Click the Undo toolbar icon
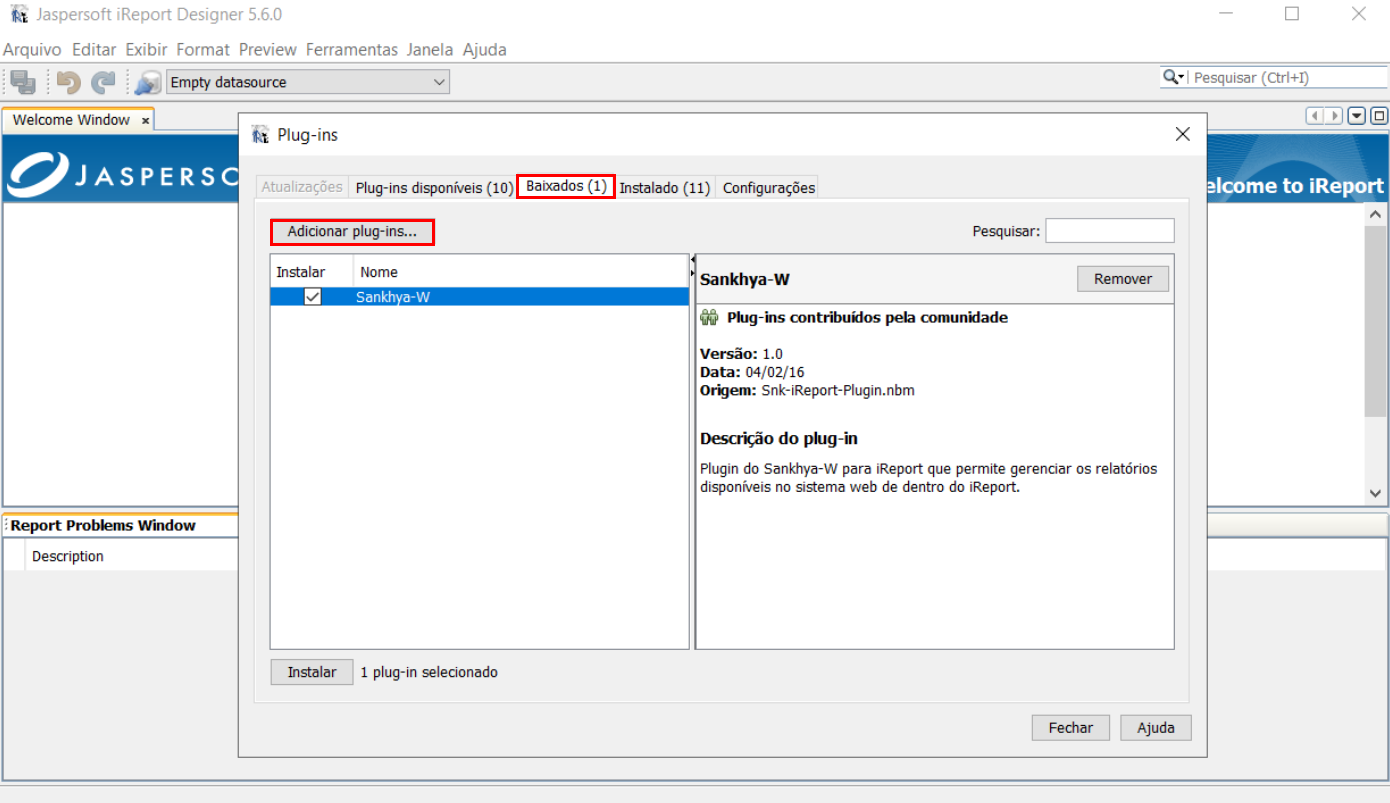The image size is (1390, 803). (x=68, y=83)
